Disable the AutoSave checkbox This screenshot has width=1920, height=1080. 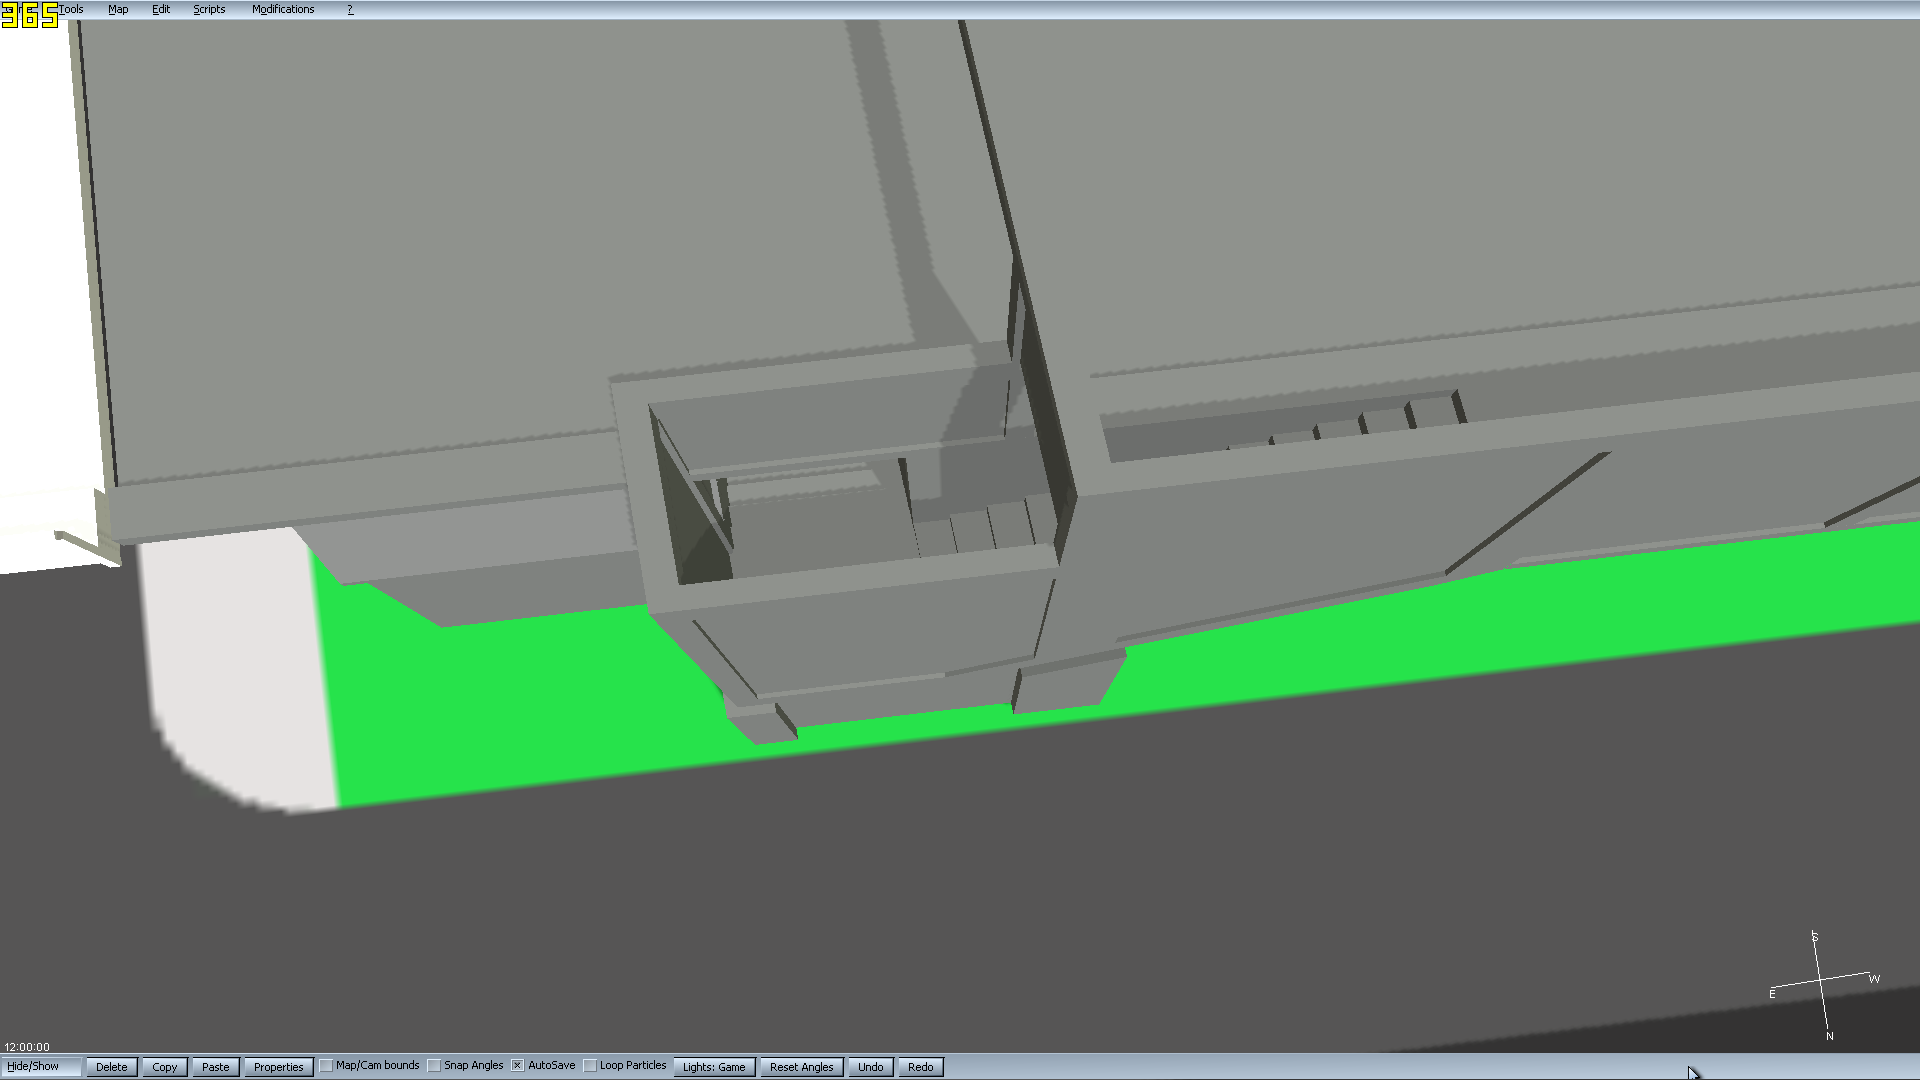(x=518, y=1066)
